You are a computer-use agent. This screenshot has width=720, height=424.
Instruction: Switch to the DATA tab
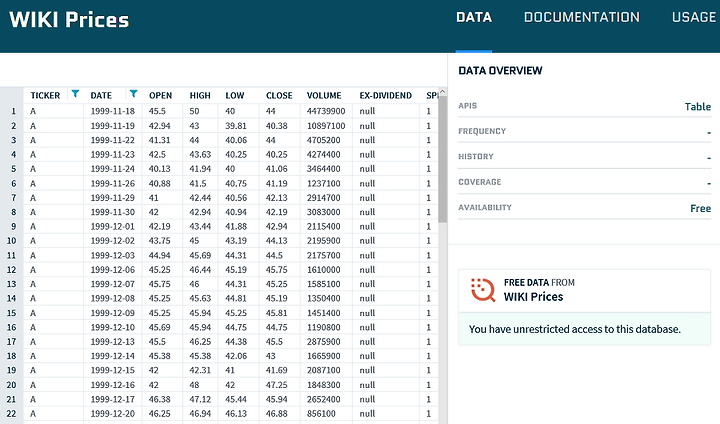(474, 17)
